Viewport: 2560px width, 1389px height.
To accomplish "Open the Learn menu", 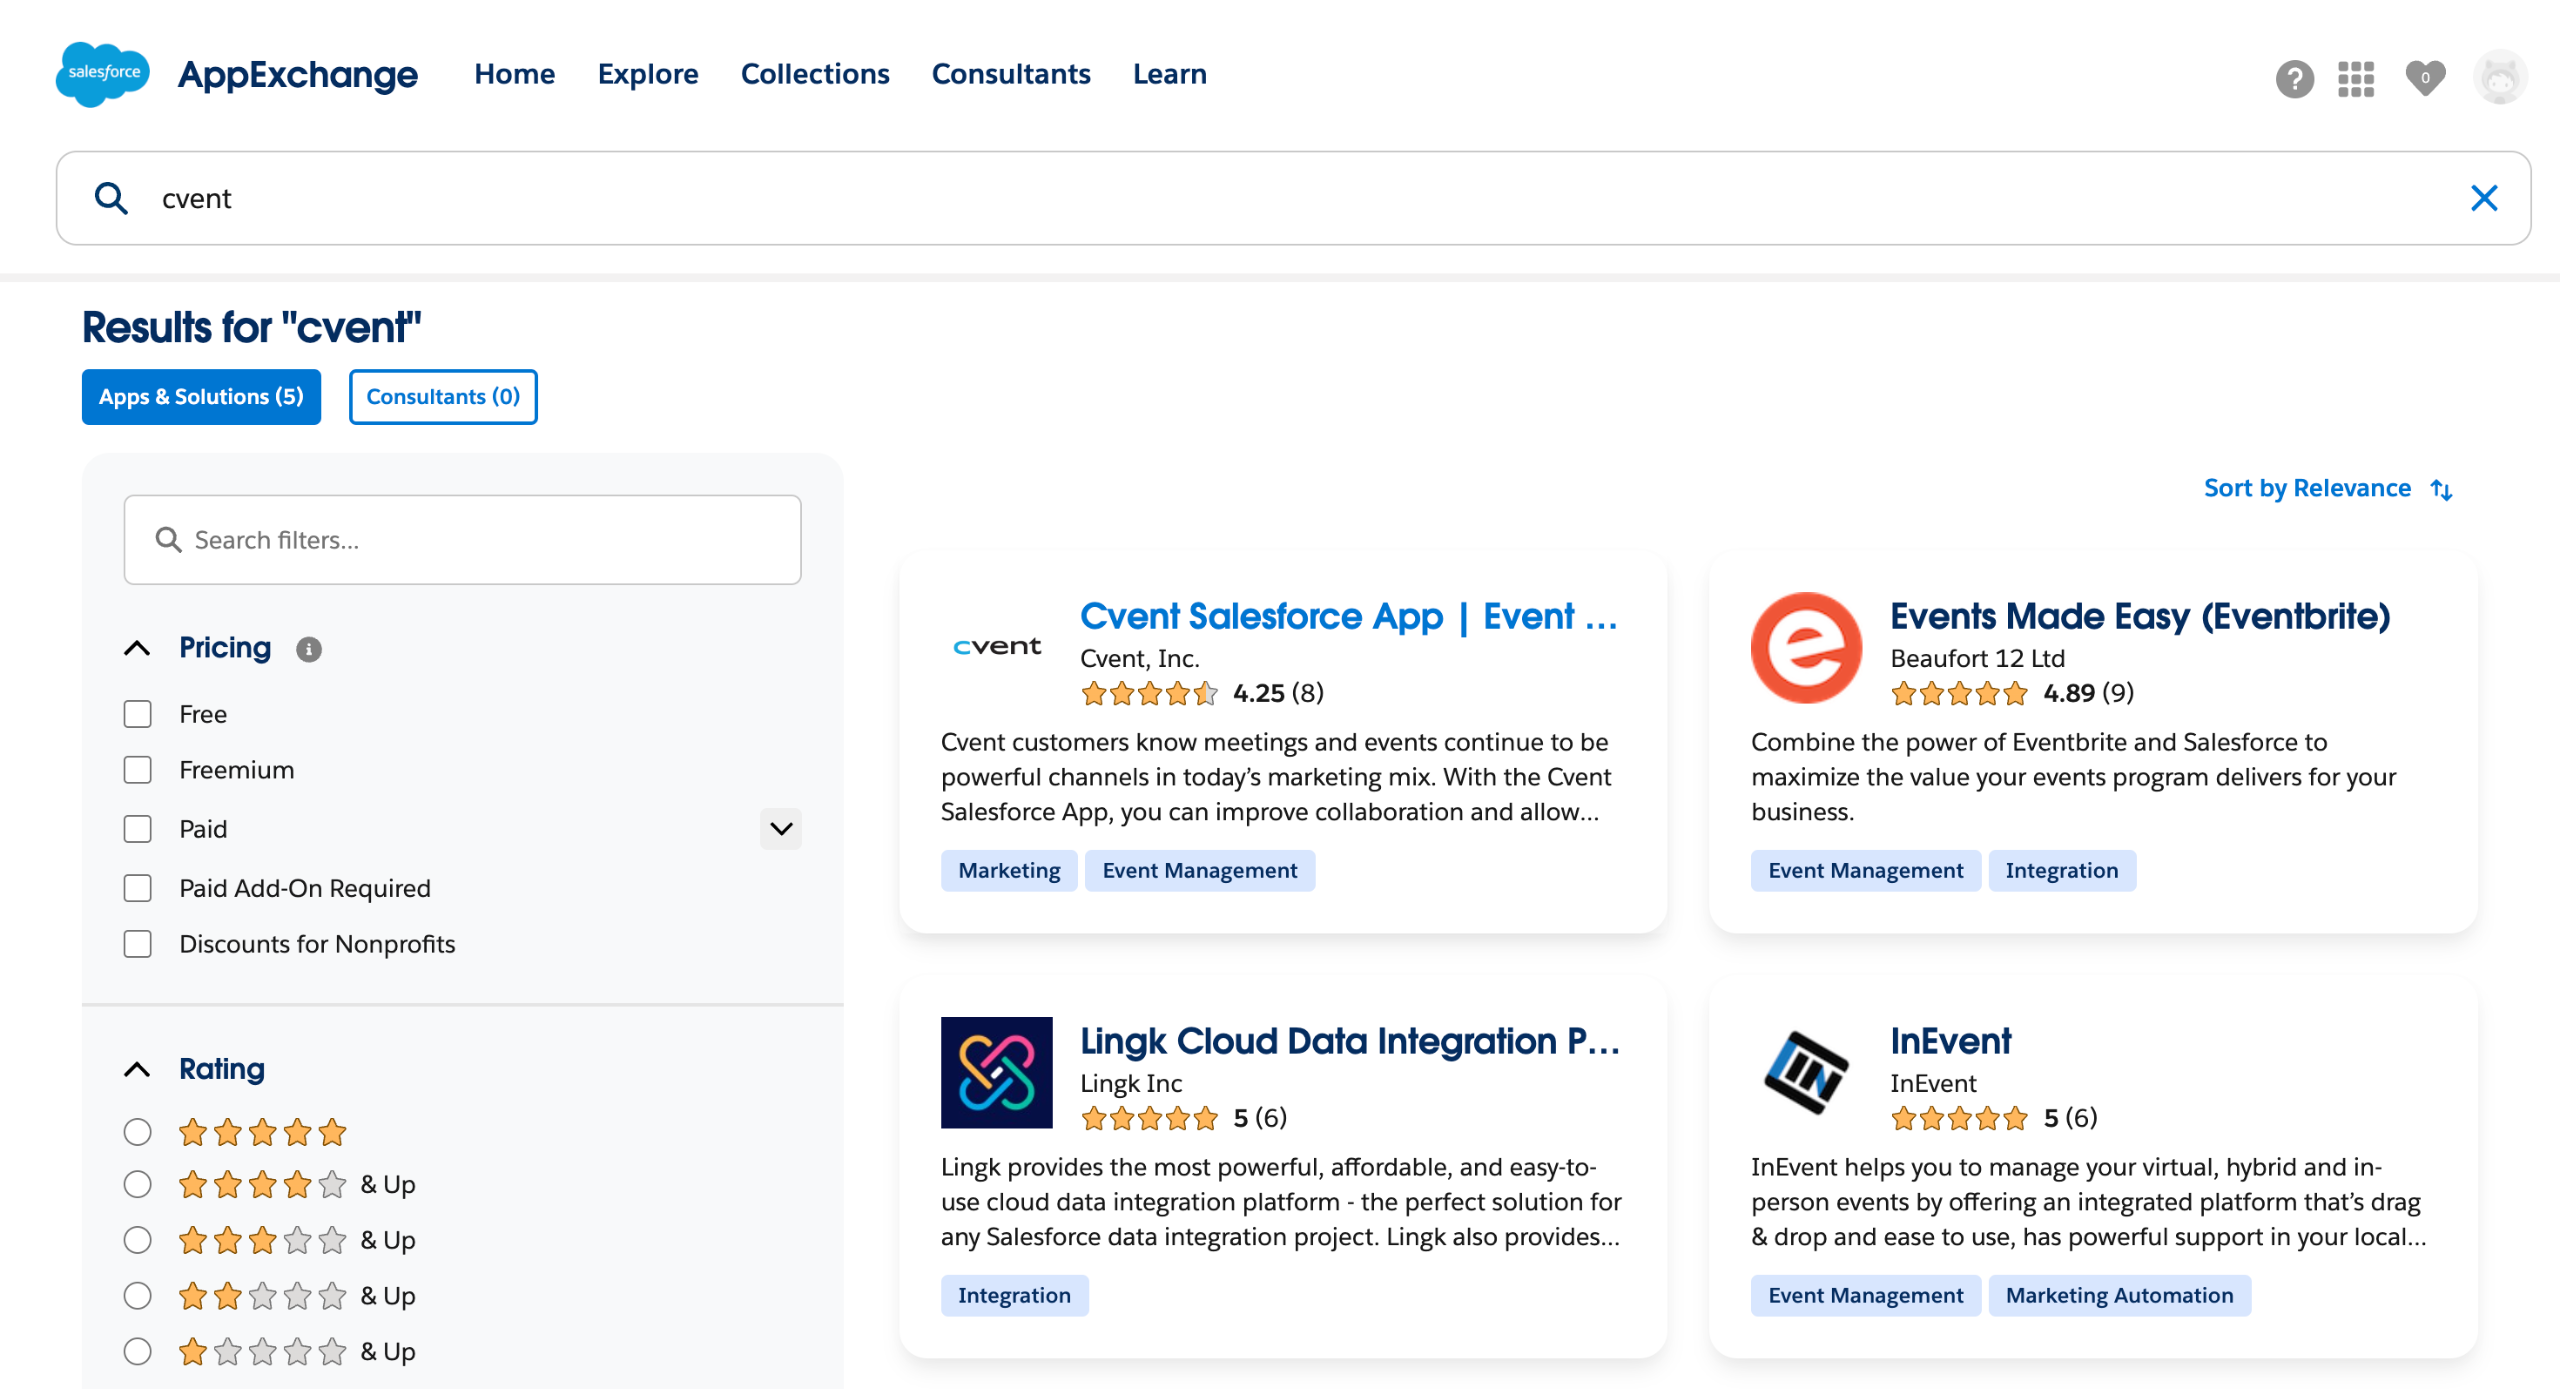I will point(1169,74).
